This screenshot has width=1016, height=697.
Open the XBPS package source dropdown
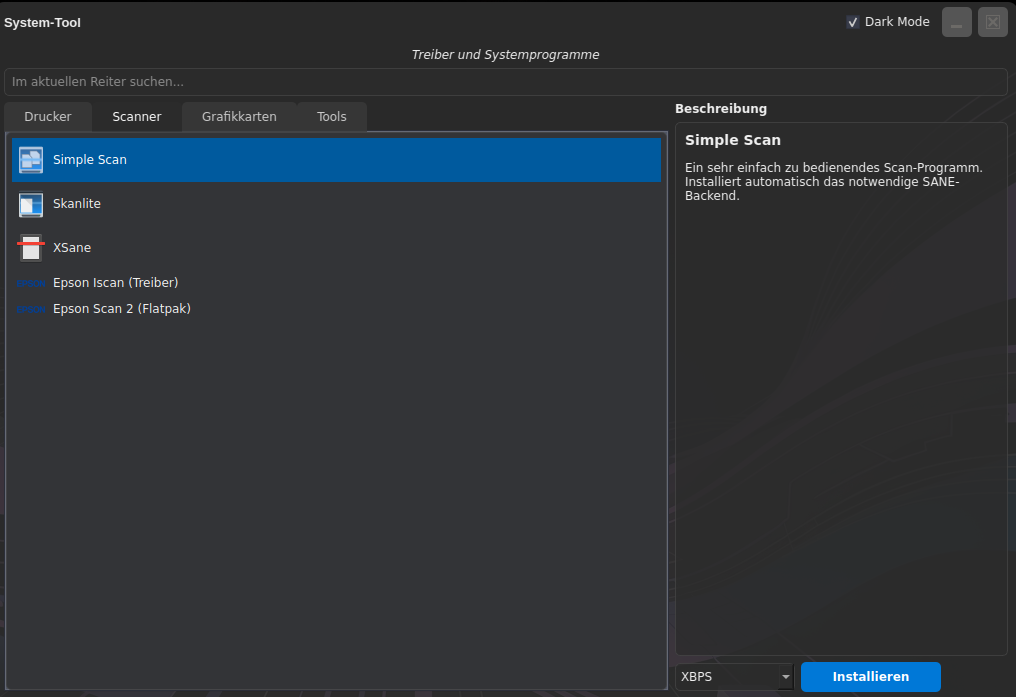click(x=734, y=677)
